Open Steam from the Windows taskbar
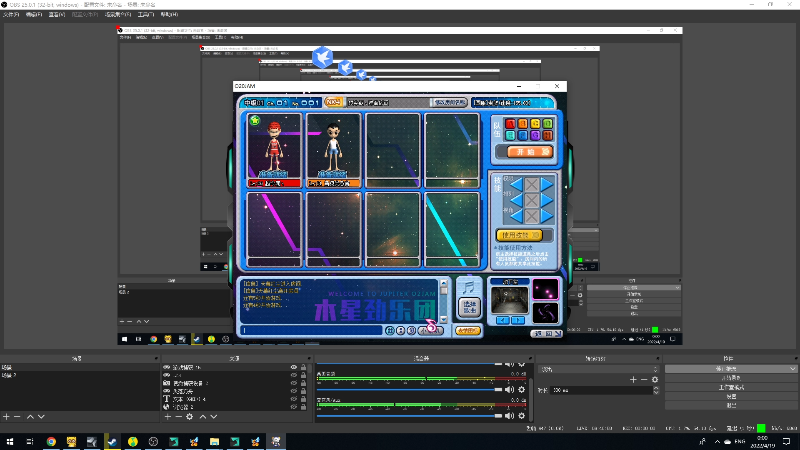800x450 pixels. pyautogui.click(x=112, y=441)
